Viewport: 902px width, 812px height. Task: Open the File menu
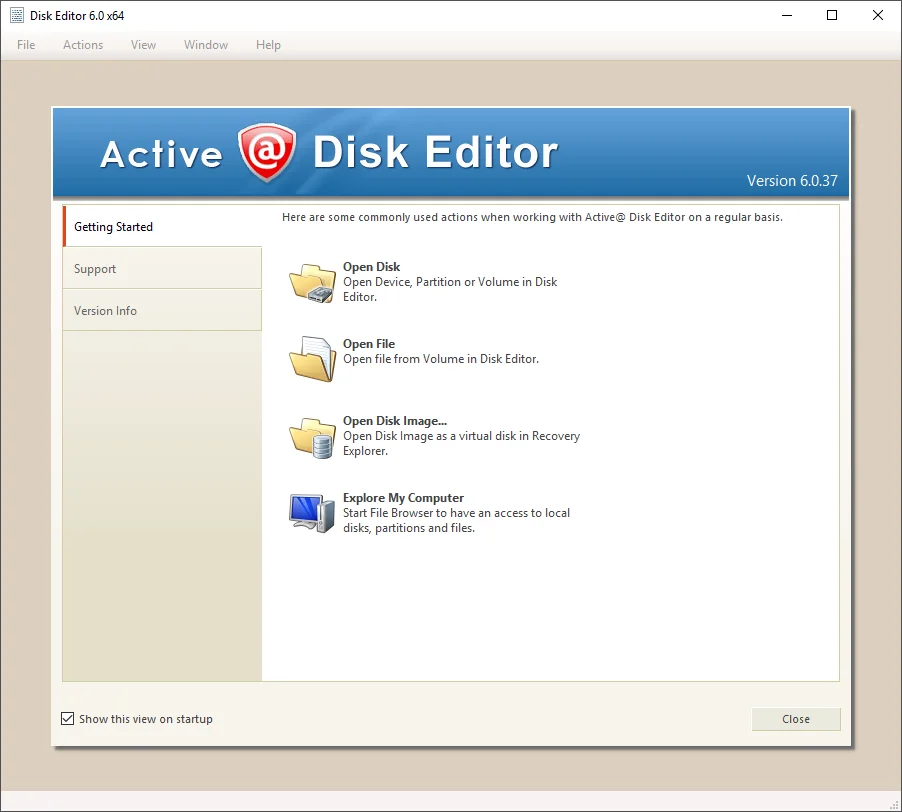coord(26,45)
